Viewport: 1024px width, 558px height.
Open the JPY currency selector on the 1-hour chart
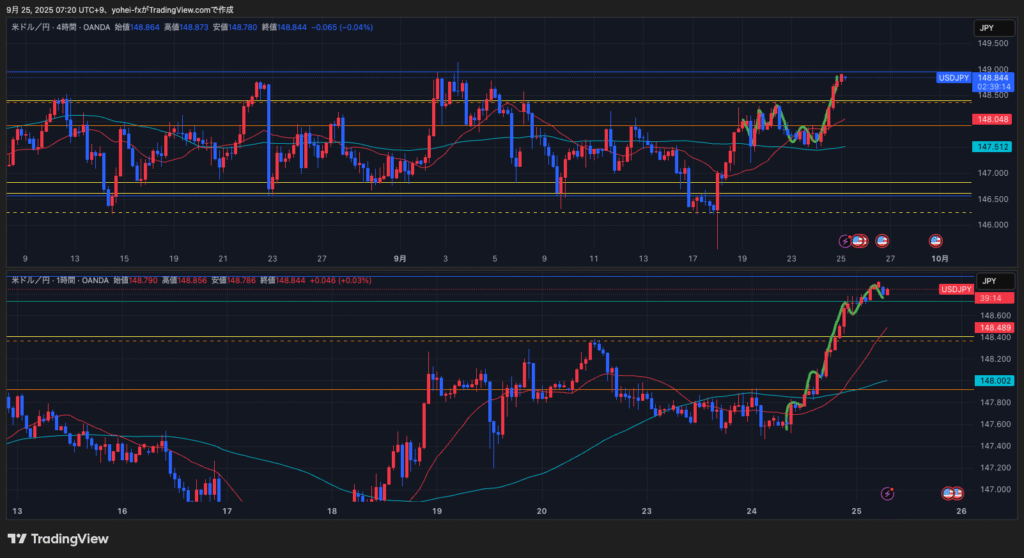coord(989,281)
